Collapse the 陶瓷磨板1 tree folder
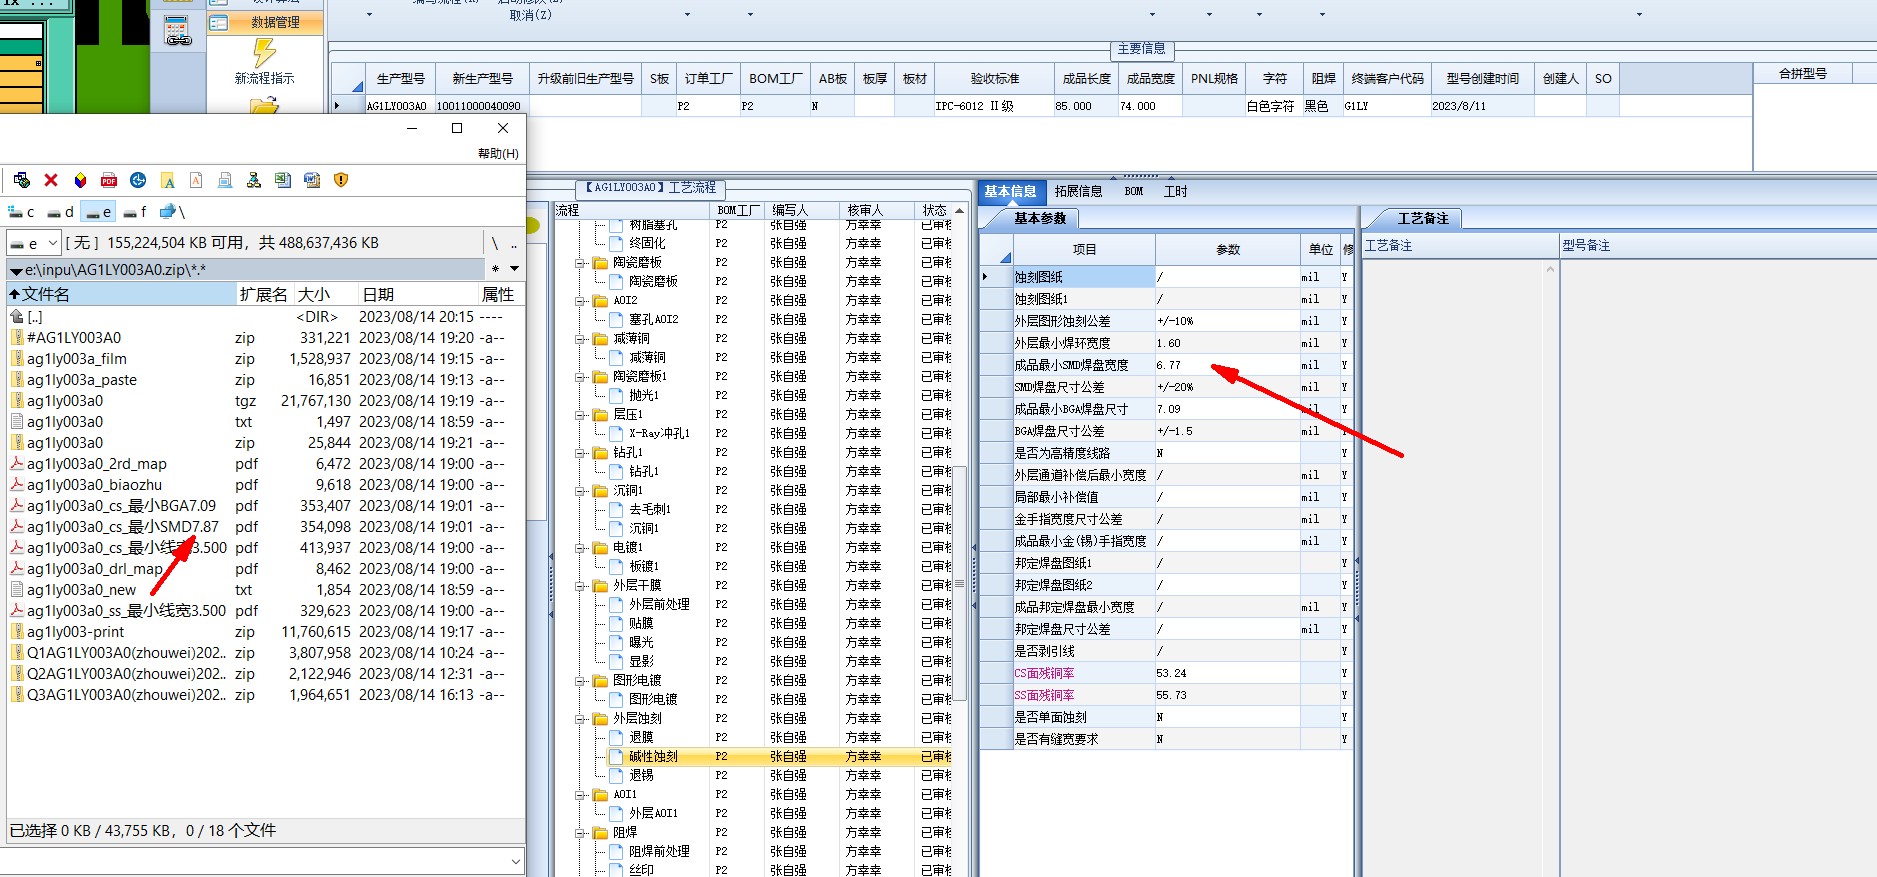The height and width of the screenshot is (877, 1877). pyautogui.click(x=580, y=377)
